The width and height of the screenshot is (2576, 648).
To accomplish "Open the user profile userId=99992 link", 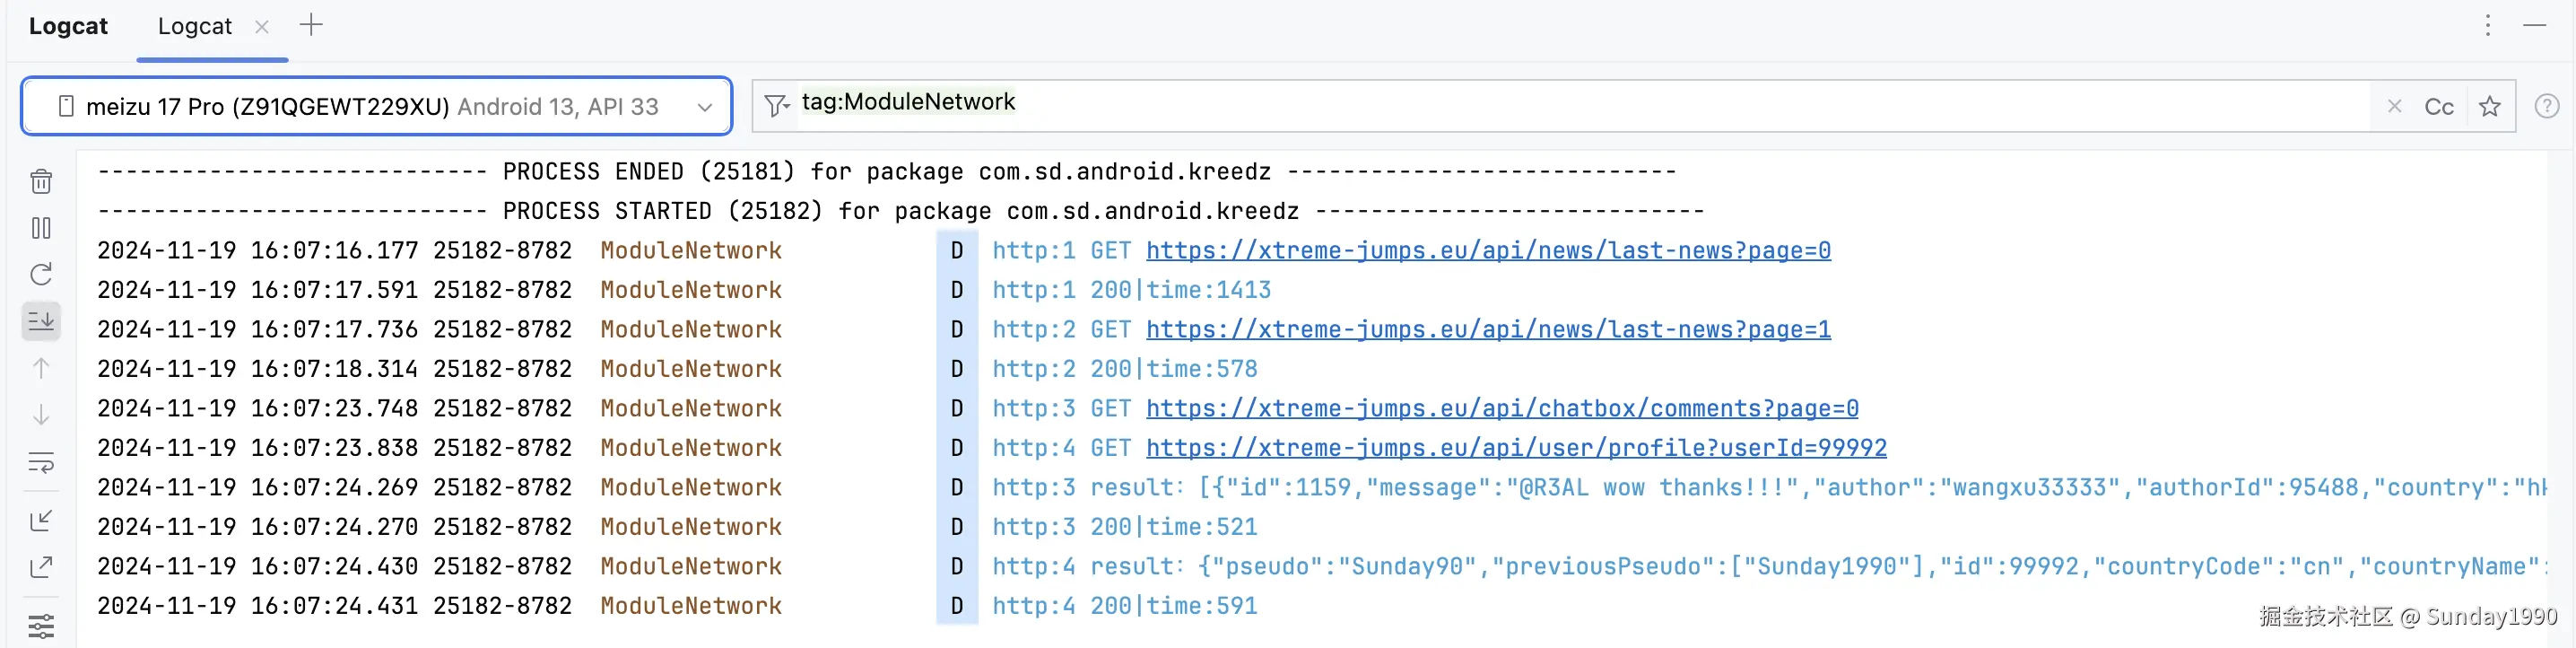I will click(1515, 448).
